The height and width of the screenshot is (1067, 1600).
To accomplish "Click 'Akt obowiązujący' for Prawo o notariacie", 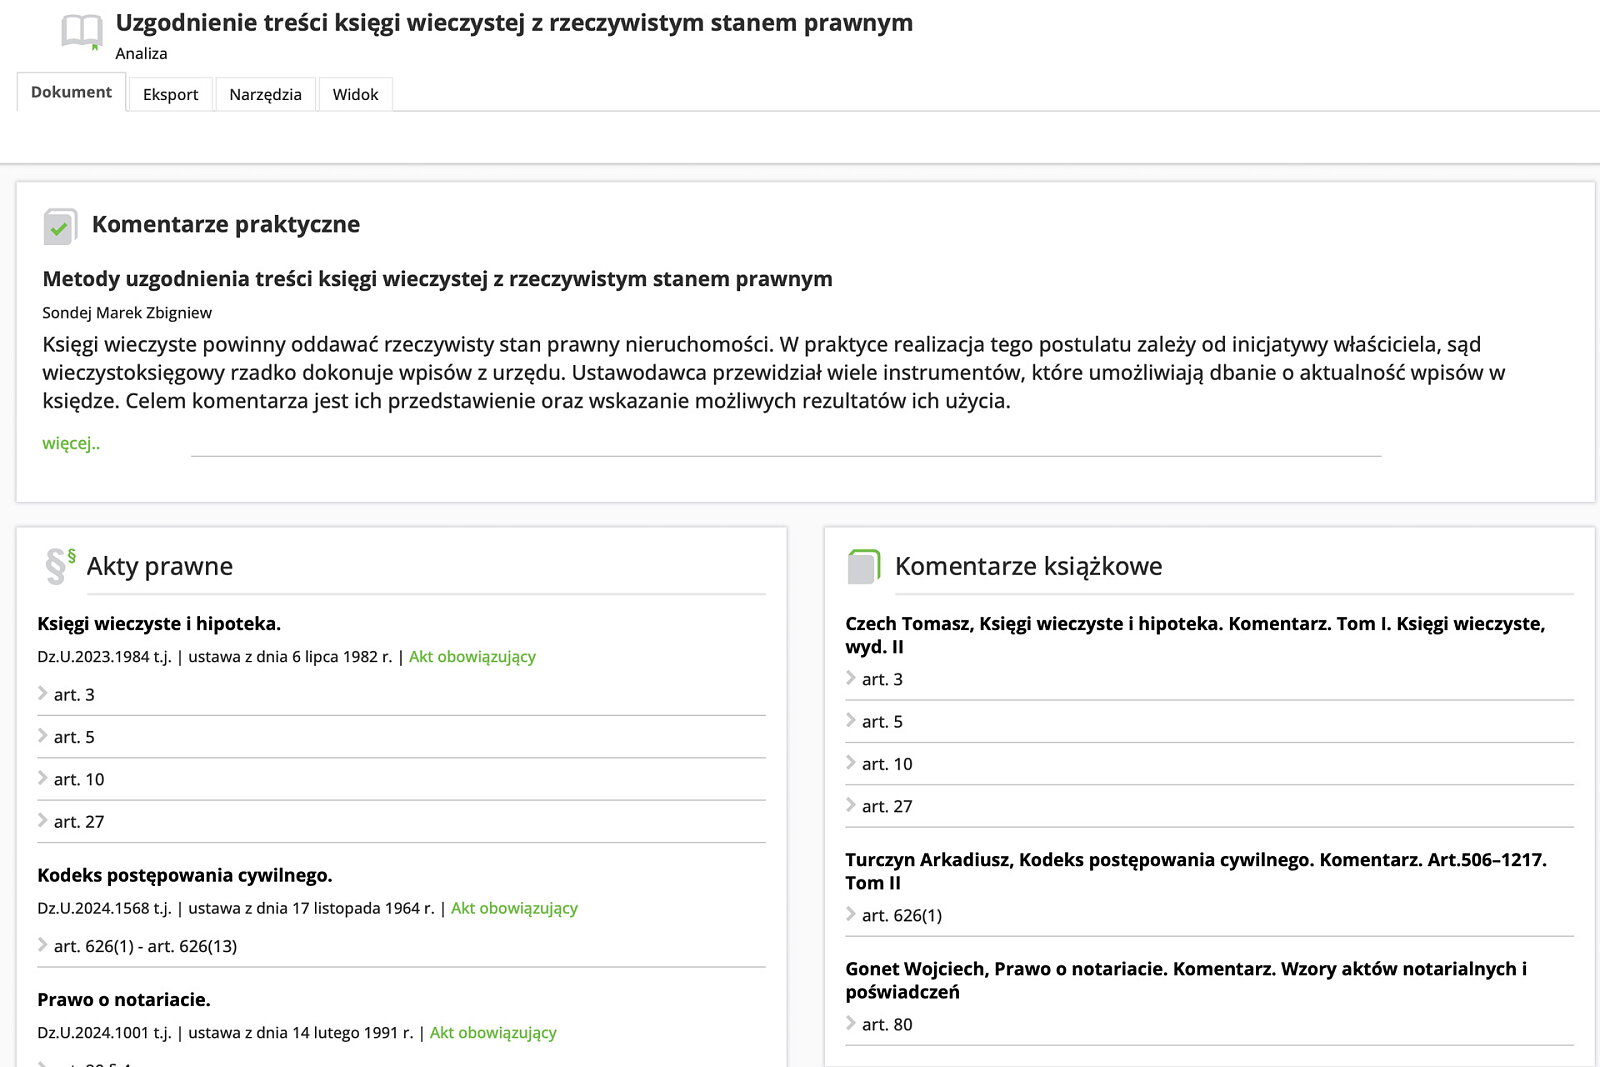I will tap(493, 1033).
